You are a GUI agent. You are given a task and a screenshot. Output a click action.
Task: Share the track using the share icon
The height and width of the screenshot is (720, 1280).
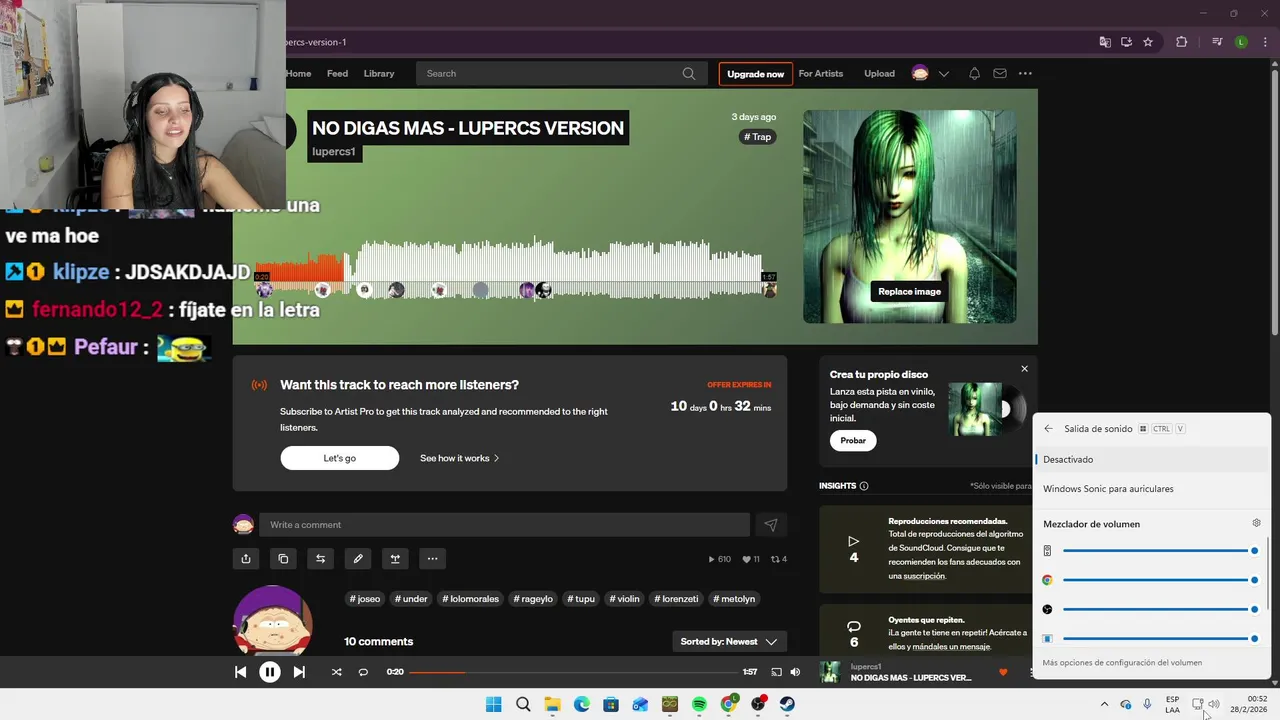coord(246,559)
